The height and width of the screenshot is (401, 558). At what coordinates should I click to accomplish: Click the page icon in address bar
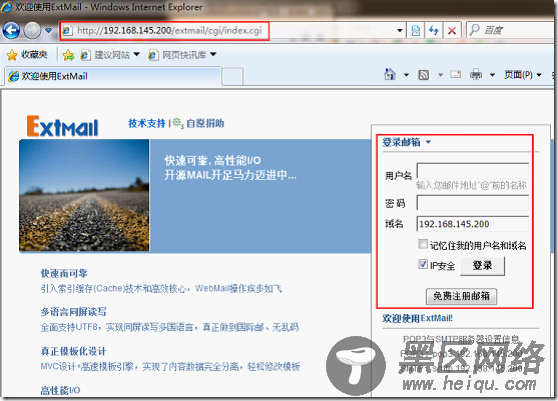click(67, 31)
